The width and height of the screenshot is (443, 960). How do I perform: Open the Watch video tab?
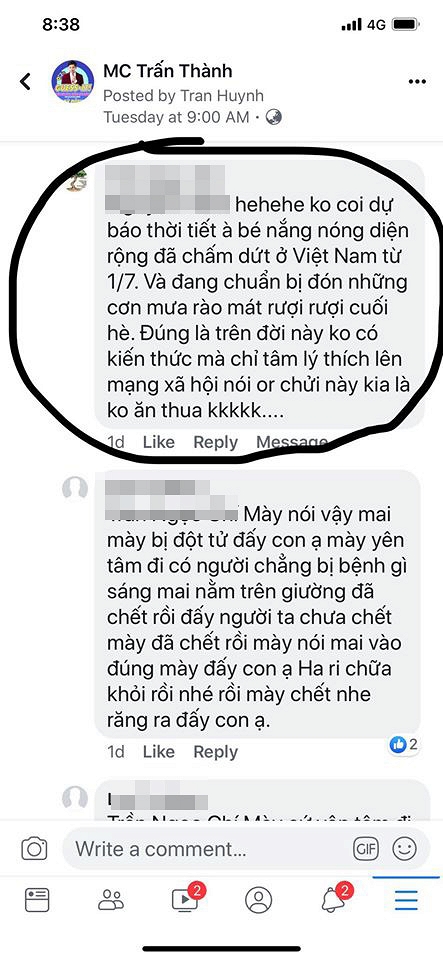tap(185, 898)
